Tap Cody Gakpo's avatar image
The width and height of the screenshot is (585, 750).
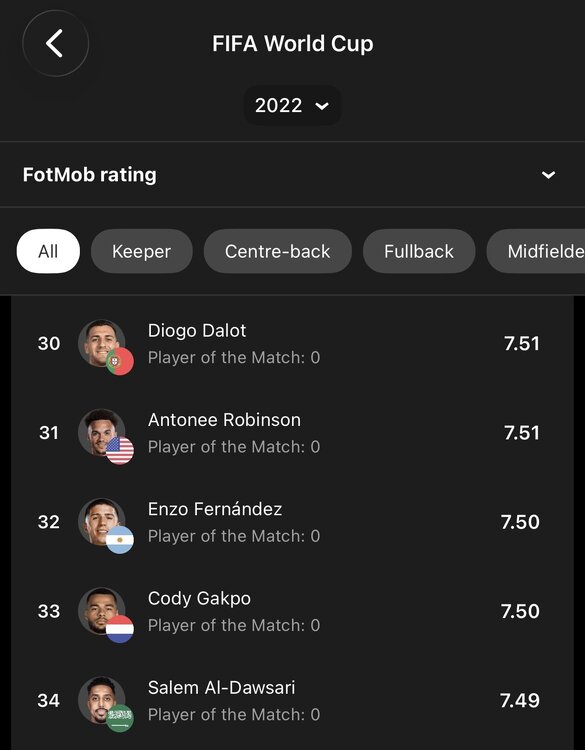pyautogui.click(x=101, y=611)
